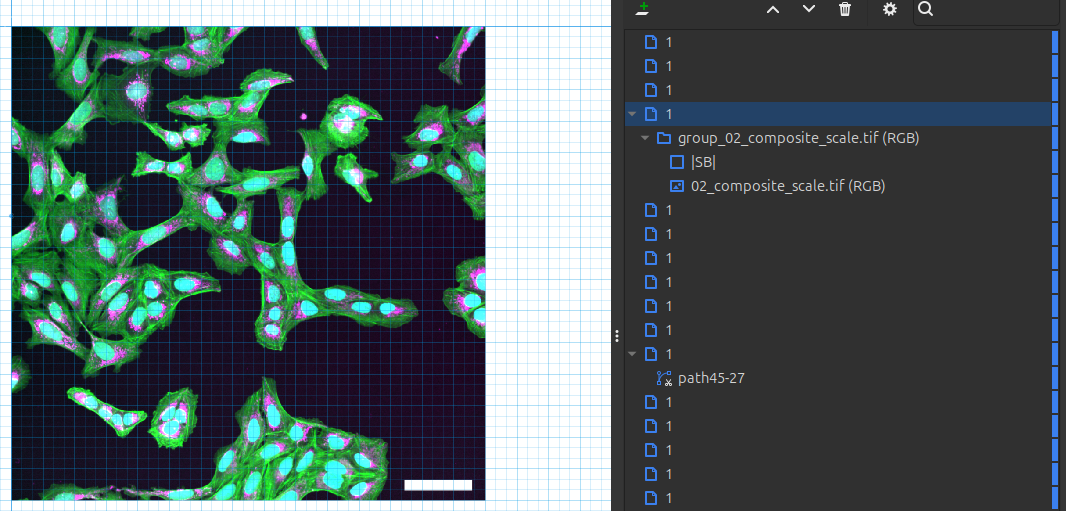Click blue color tag on highlighted layer row
1066x511 pixels.
[x=1055, y=114]
